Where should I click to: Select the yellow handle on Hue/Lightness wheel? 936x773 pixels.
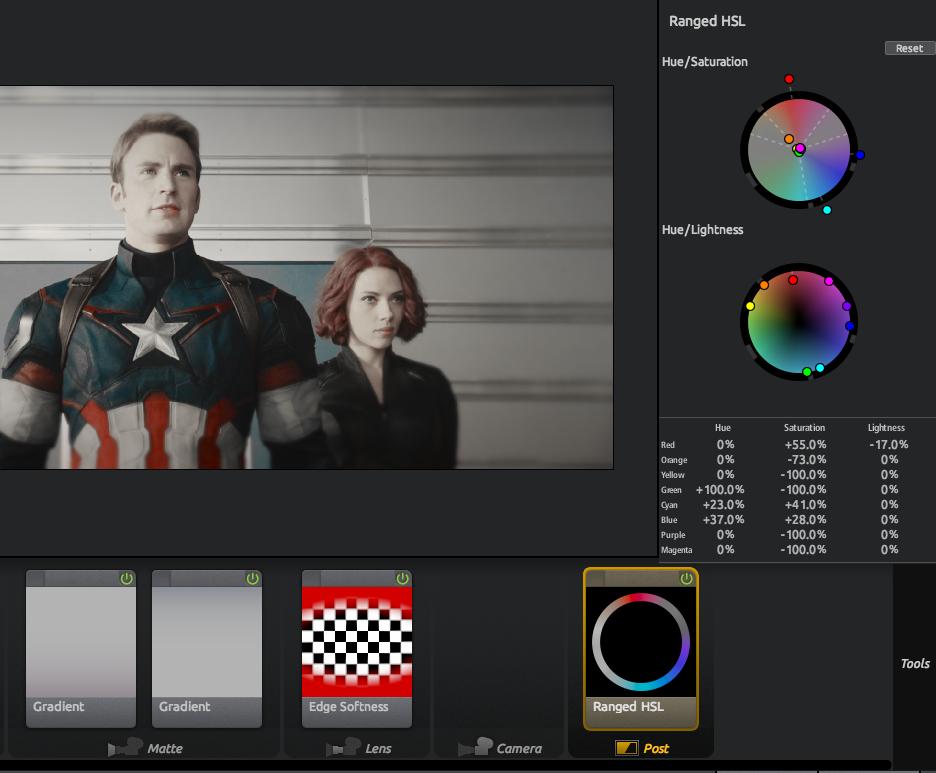point(750,306)
